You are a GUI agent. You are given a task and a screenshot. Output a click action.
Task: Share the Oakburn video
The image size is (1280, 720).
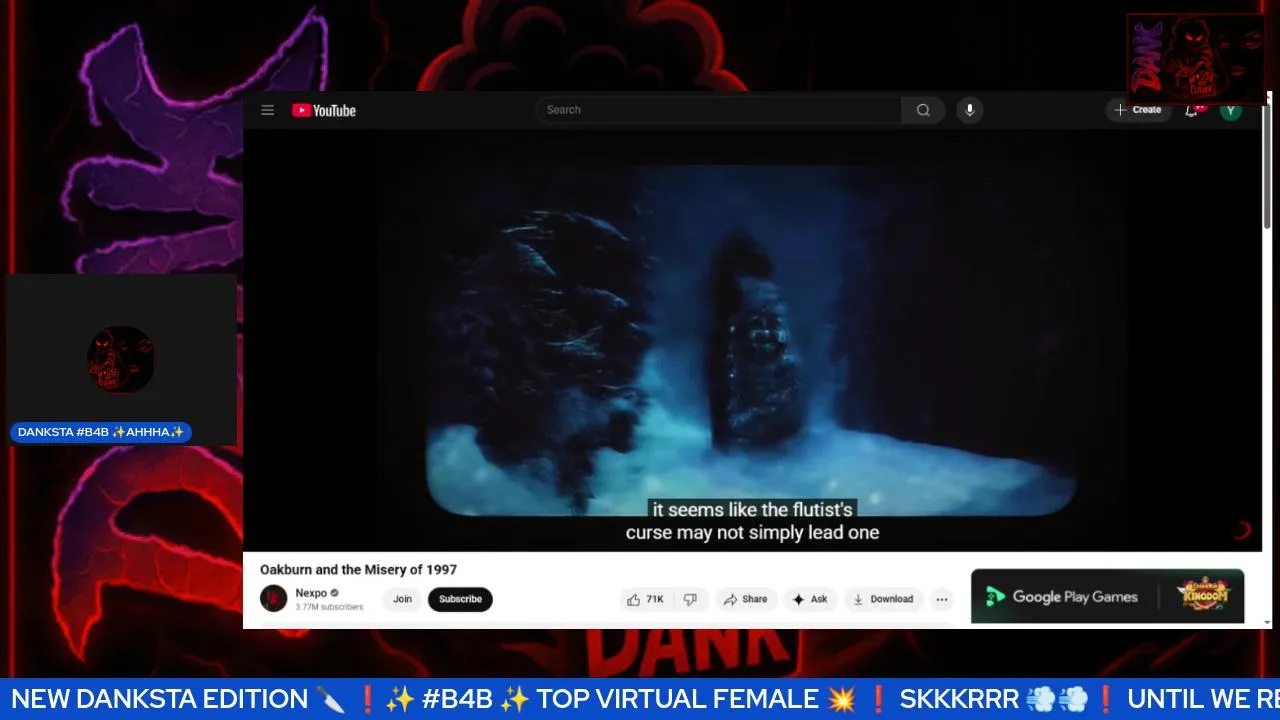point(746,599)
